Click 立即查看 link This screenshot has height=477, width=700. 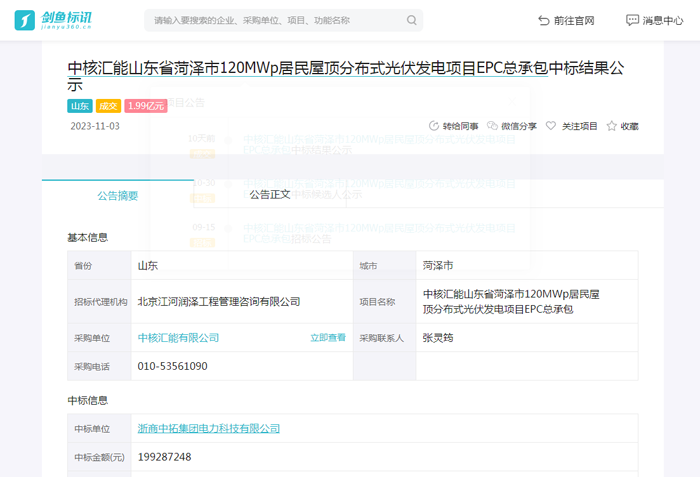(x=328, y=338)
